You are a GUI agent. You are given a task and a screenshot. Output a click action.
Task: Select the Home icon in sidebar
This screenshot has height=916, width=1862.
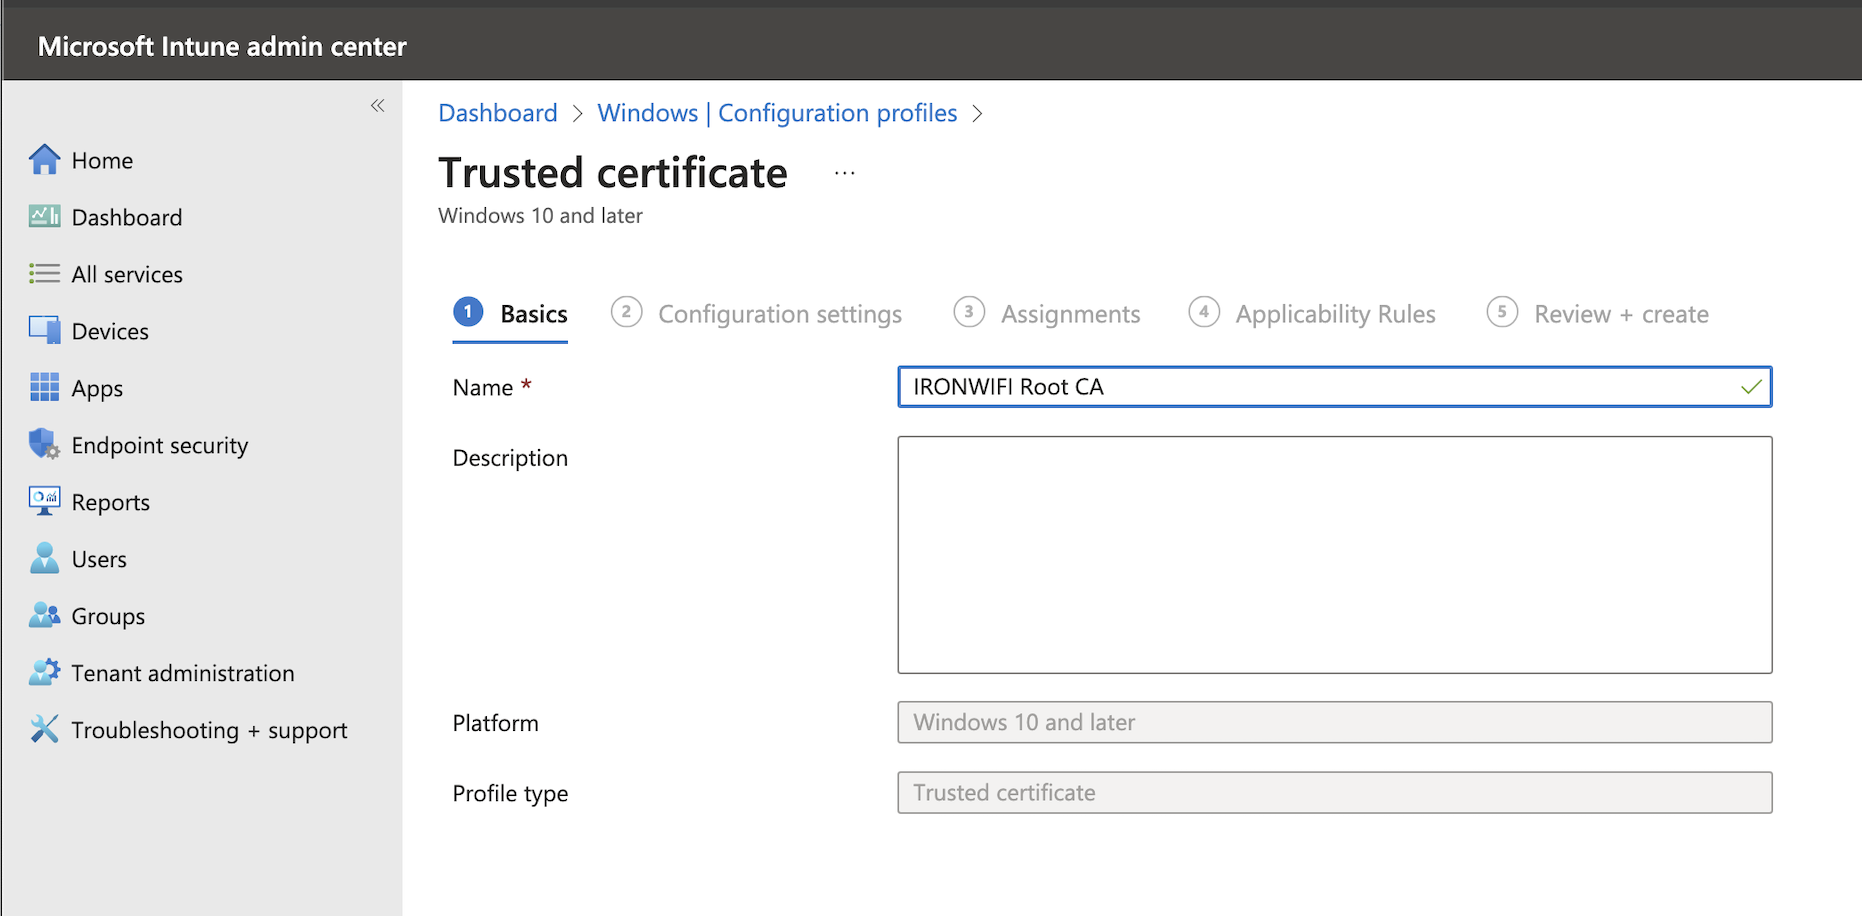coord(45,159)
